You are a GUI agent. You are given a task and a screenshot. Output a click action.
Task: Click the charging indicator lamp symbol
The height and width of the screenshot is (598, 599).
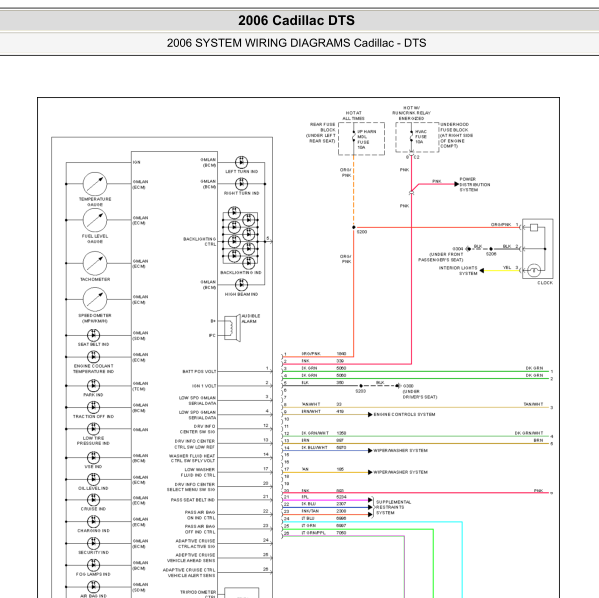coord(93,522)
